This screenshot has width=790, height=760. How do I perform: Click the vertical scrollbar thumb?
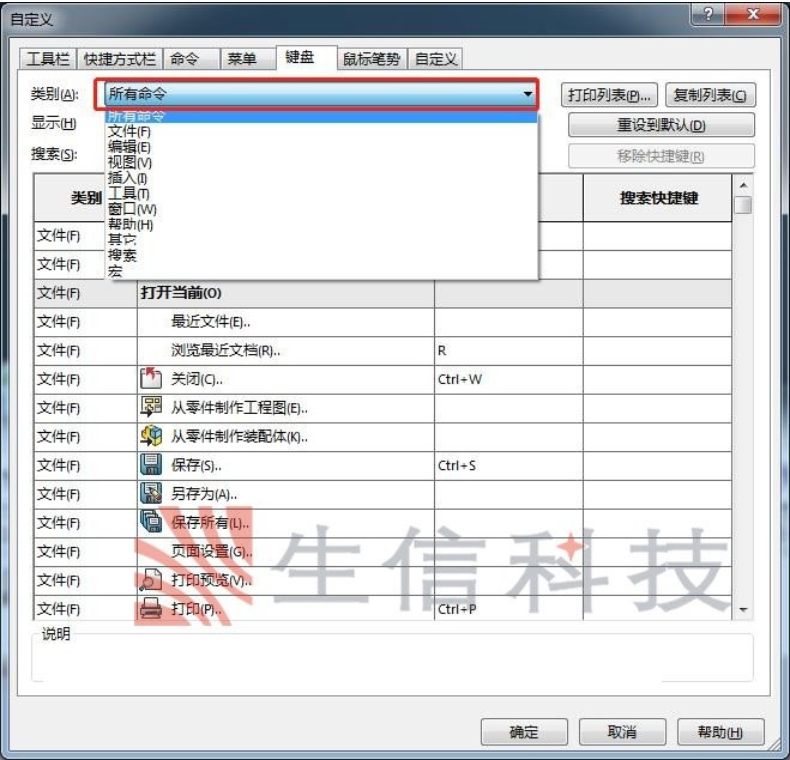[743, 206]
